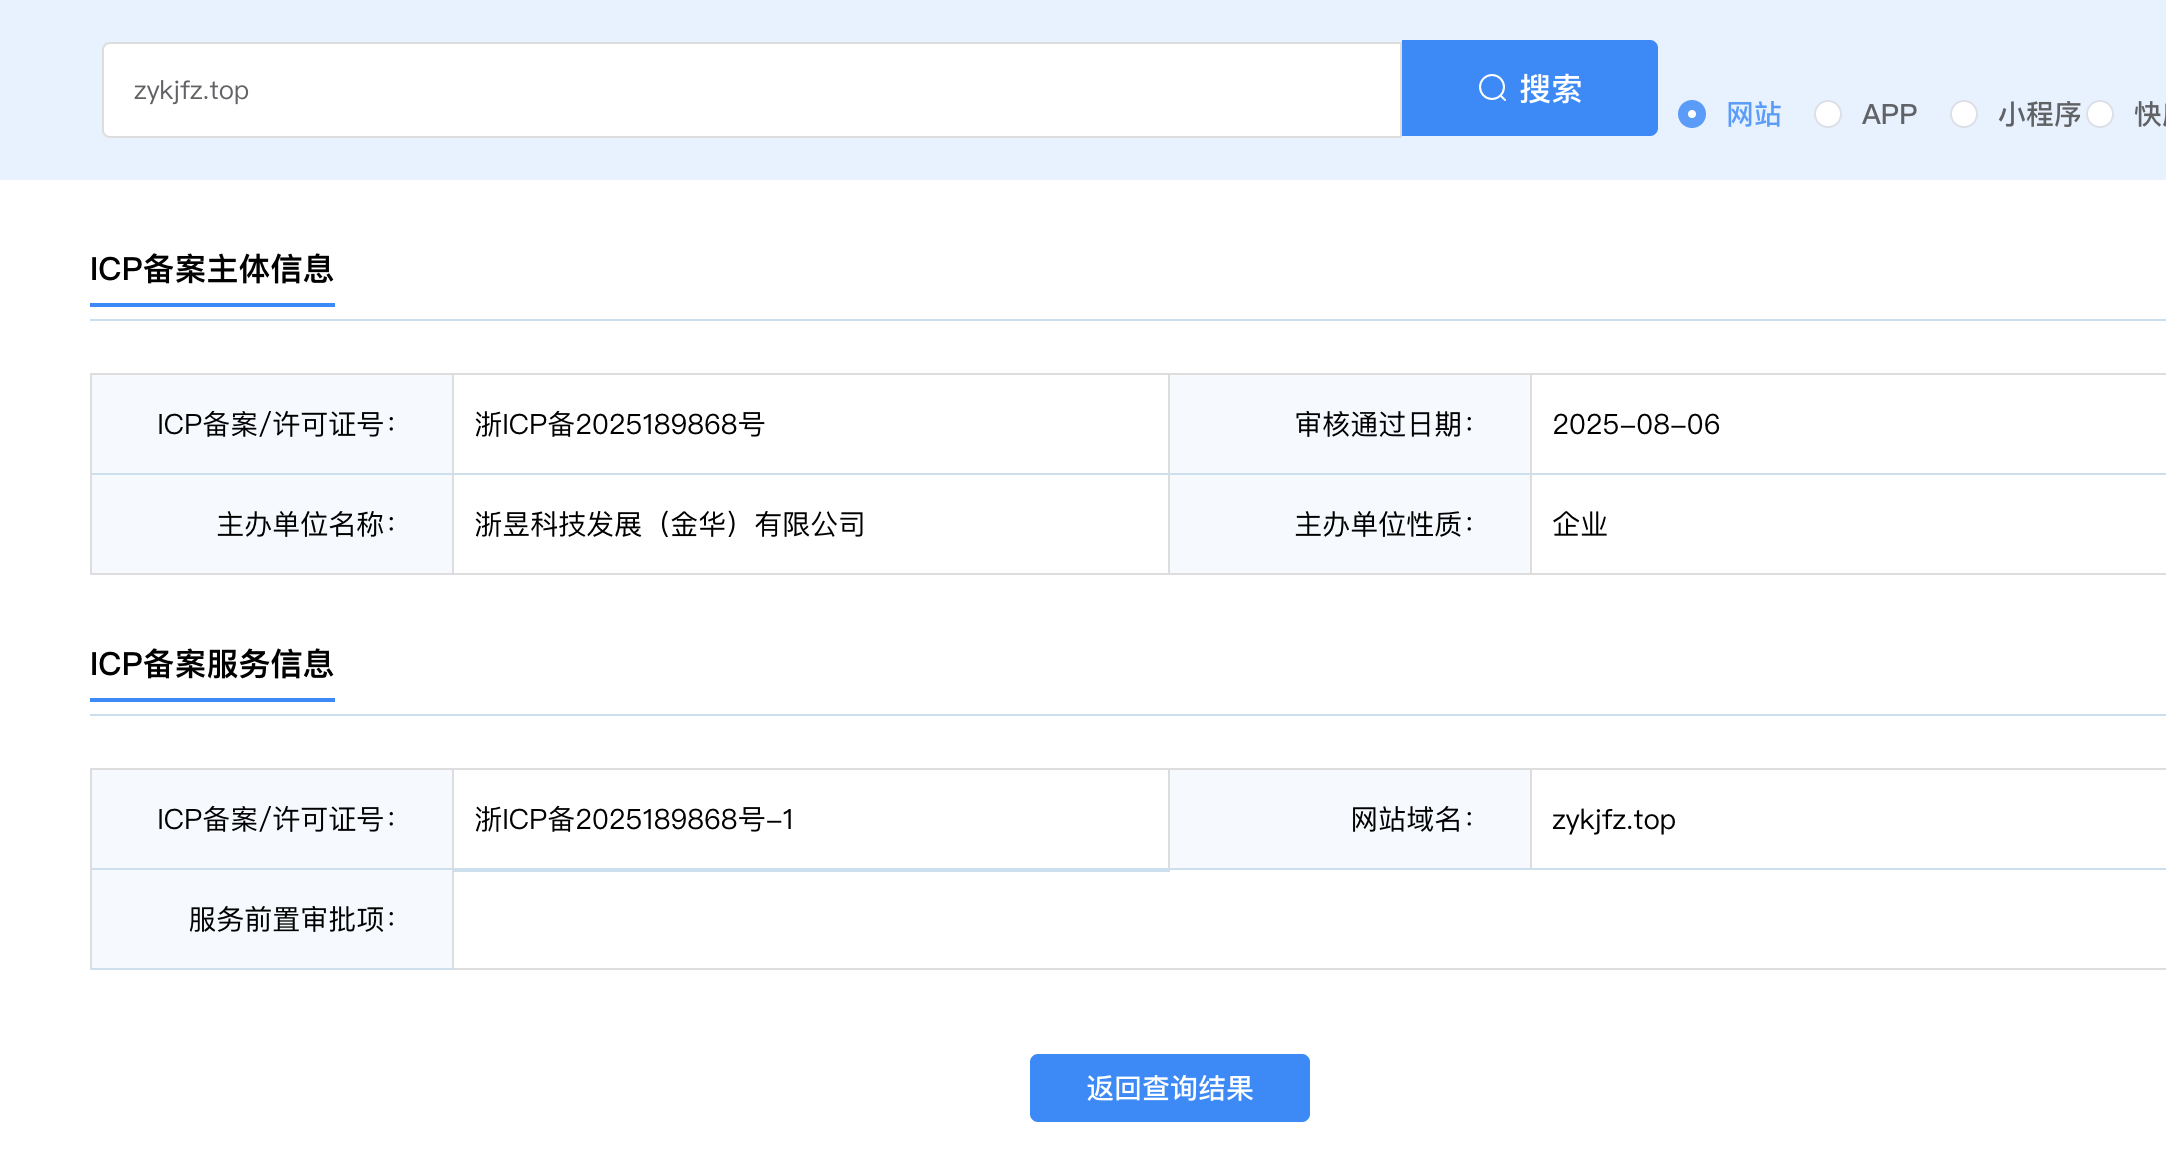The image size is (2166, 1162).
Task: Click 返回查询结果 to go back
Action: click(1169, 1088)
